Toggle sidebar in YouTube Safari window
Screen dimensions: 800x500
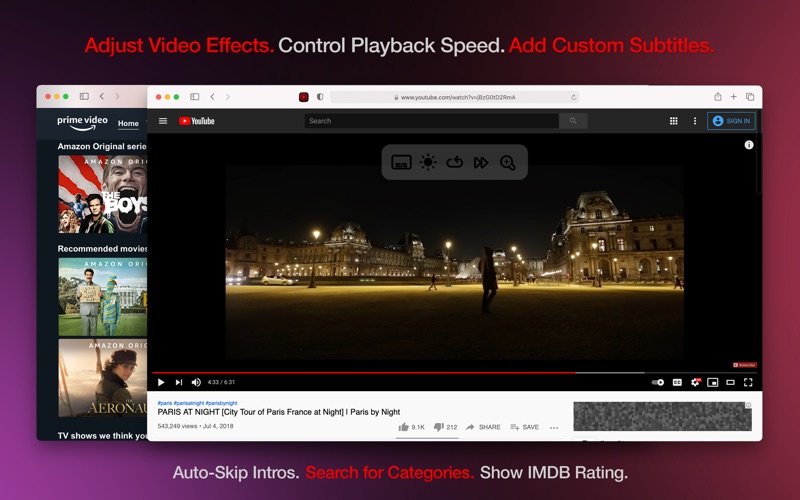point(194,96)
